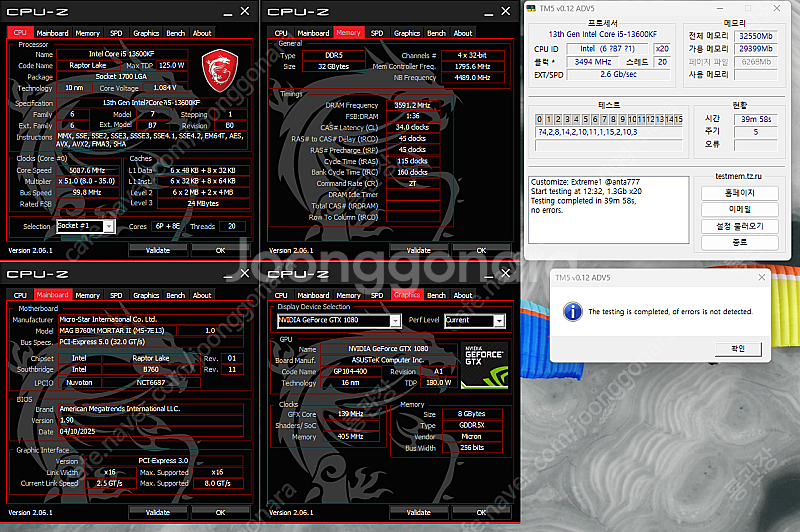Click the BIOS Version 1.90 field

click(151, 420)
